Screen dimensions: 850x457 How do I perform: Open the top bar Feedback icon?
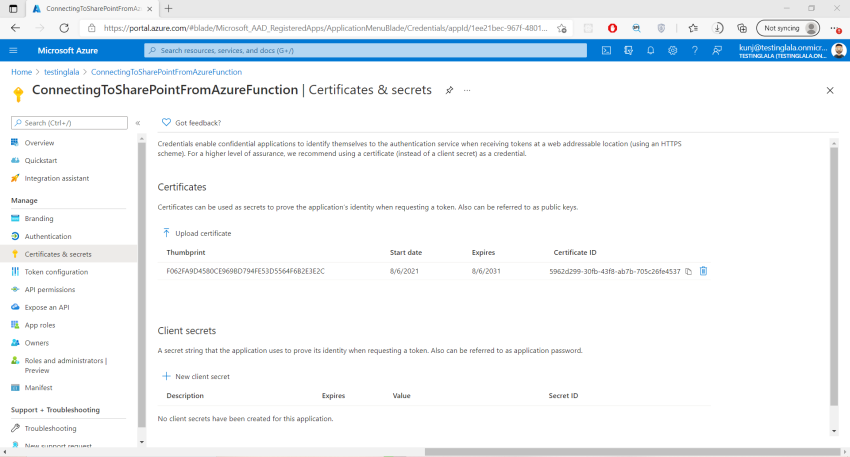point(717,50)
